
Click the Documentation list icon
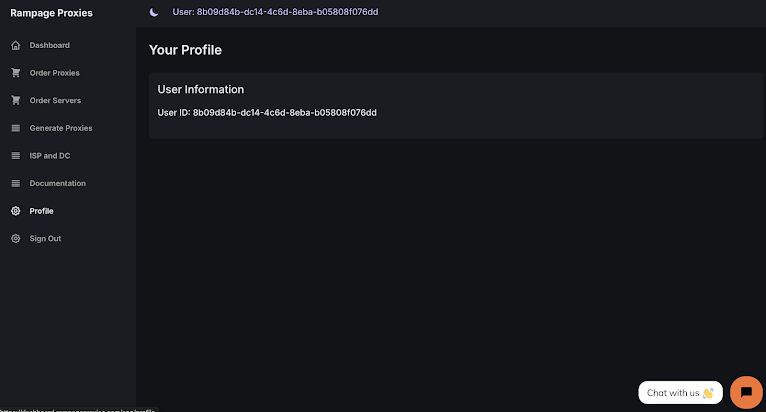tap(15, 184)
